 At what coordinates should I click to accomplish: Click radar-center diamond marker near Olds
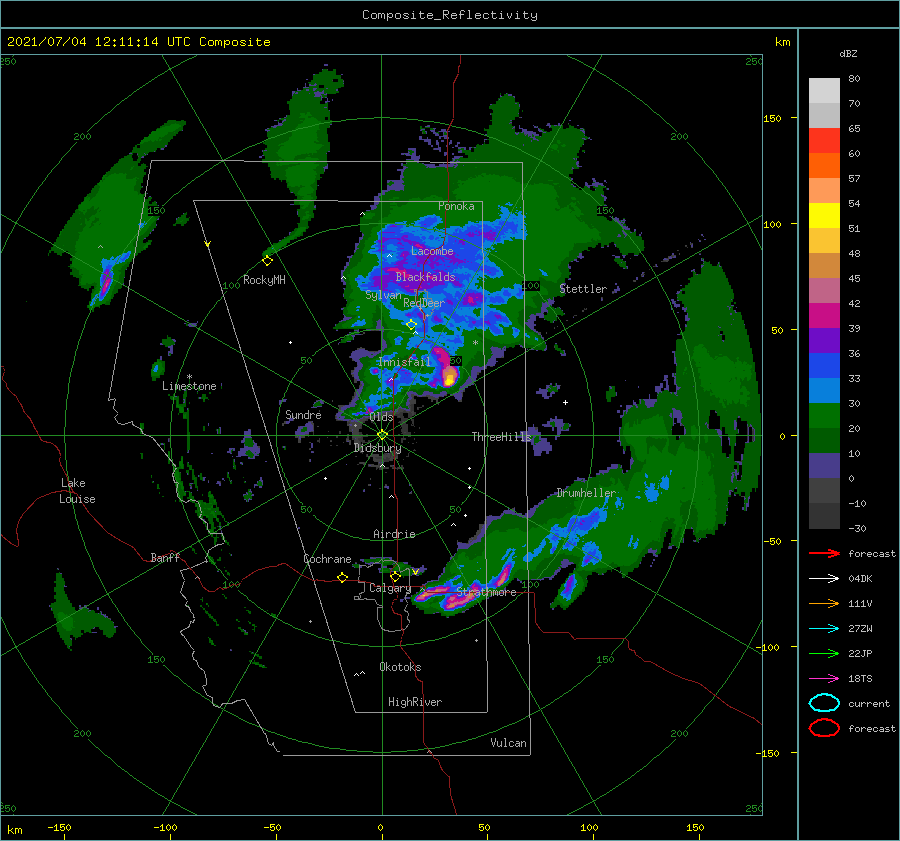pyautogui.click(x=382, y=435)
